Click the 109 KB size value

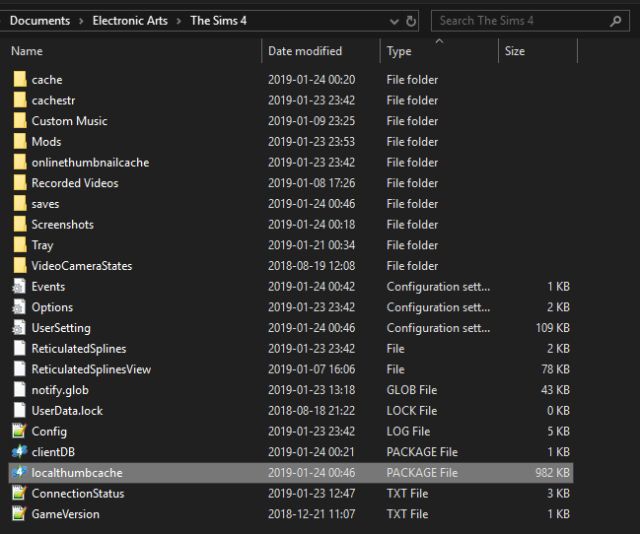[552, 328]
